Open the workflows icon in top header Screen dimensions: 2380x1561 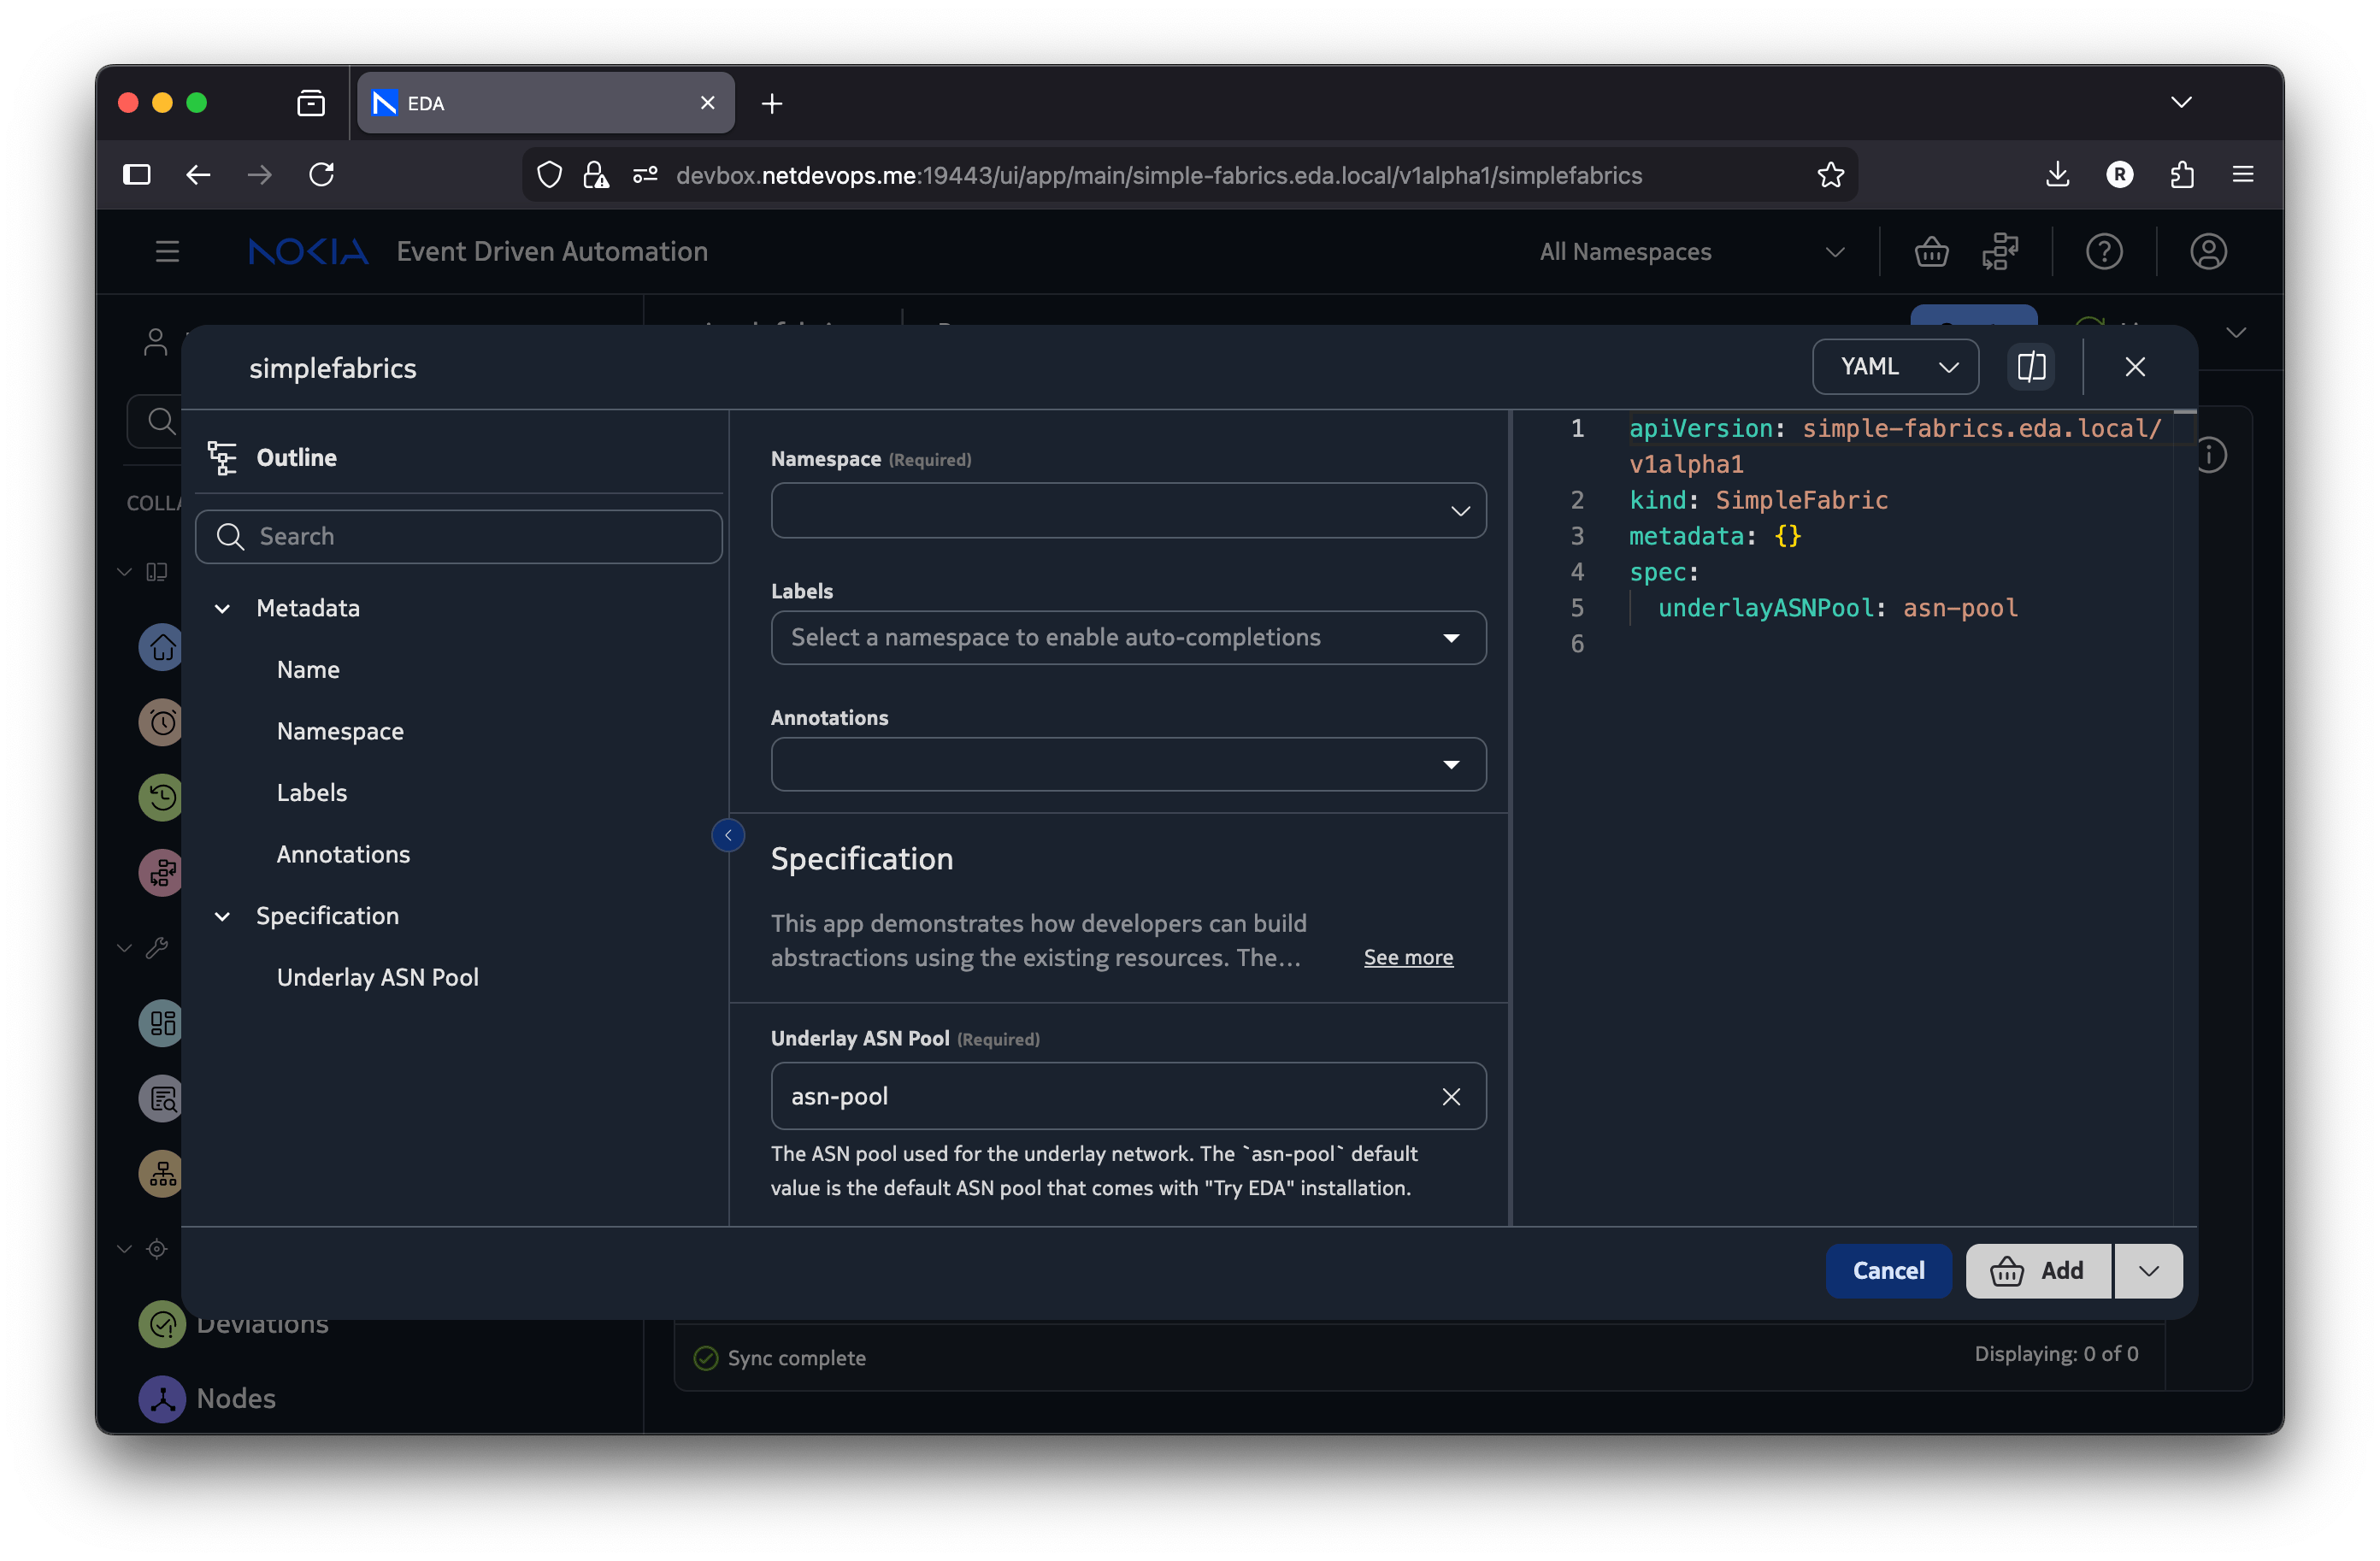pyautogui.click(x=2000, y=252)
